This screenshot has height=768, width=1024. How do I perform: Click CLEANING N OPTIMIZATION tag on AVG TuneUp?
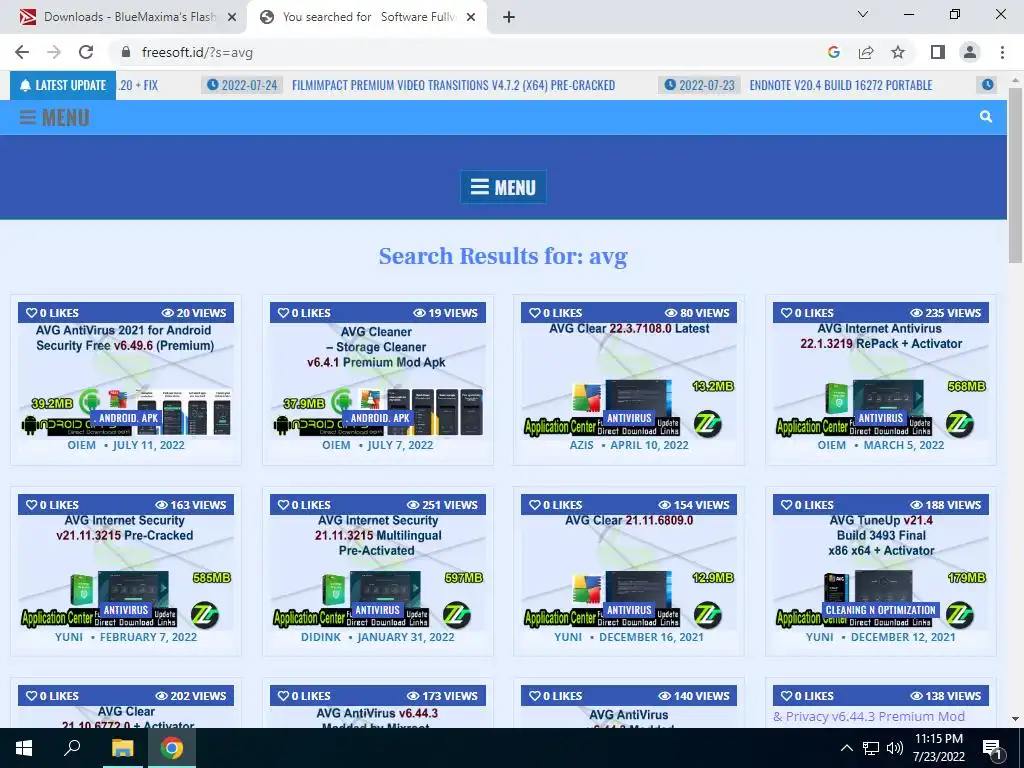click(880, 610)
